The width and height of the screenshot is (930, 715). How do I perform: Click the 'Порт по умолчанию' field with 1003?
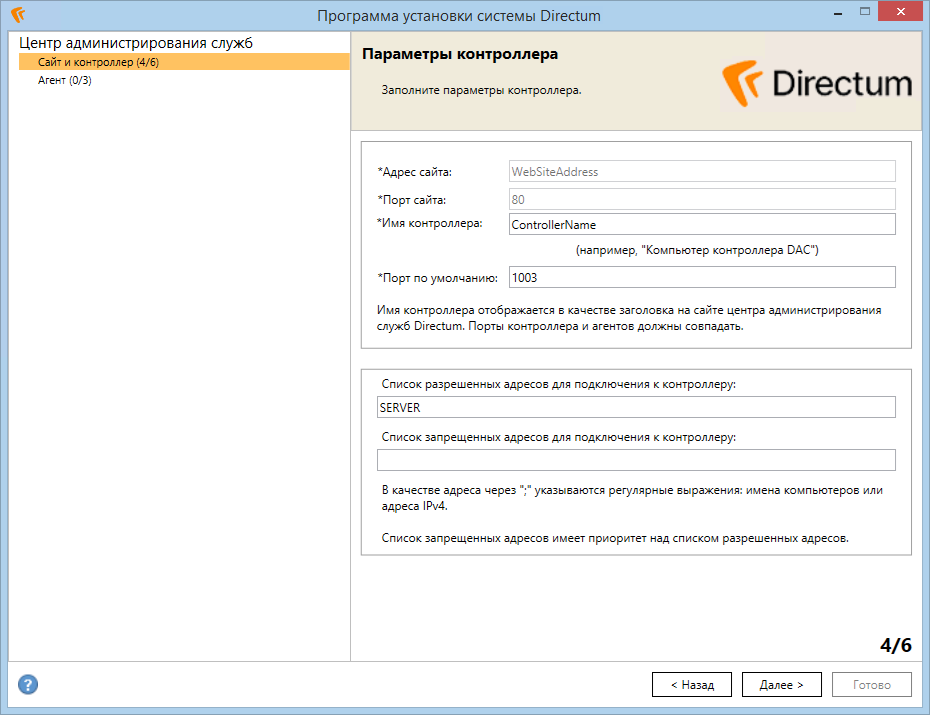coord(702,277)
